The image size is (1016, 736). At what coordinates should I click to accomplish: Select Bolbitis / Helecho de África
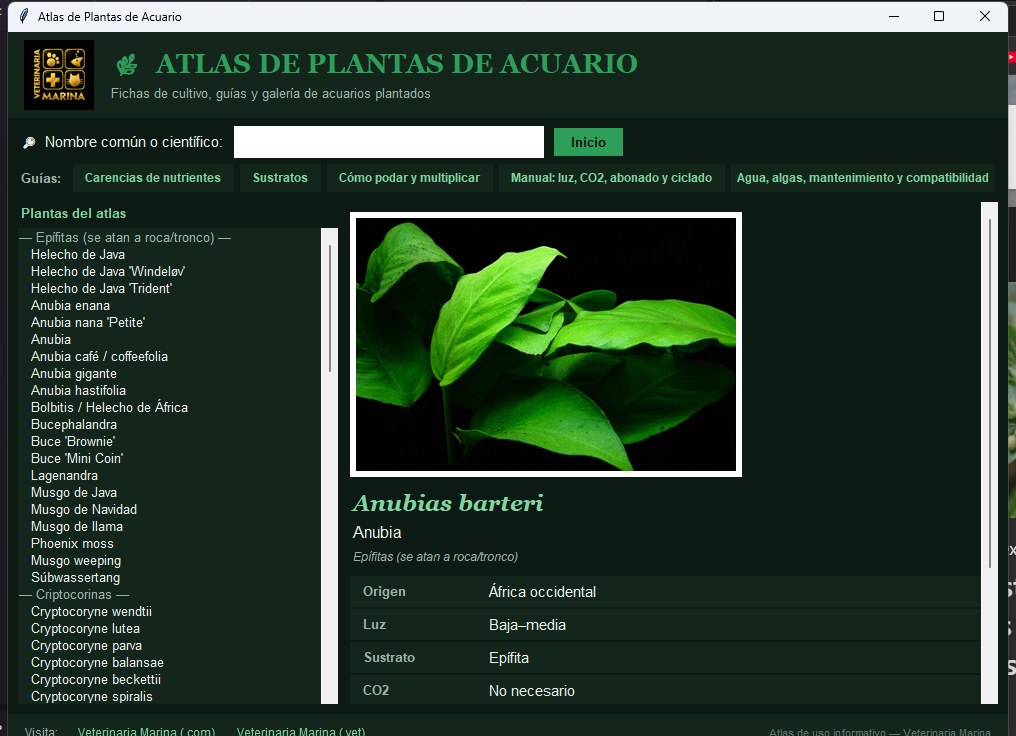110,408
